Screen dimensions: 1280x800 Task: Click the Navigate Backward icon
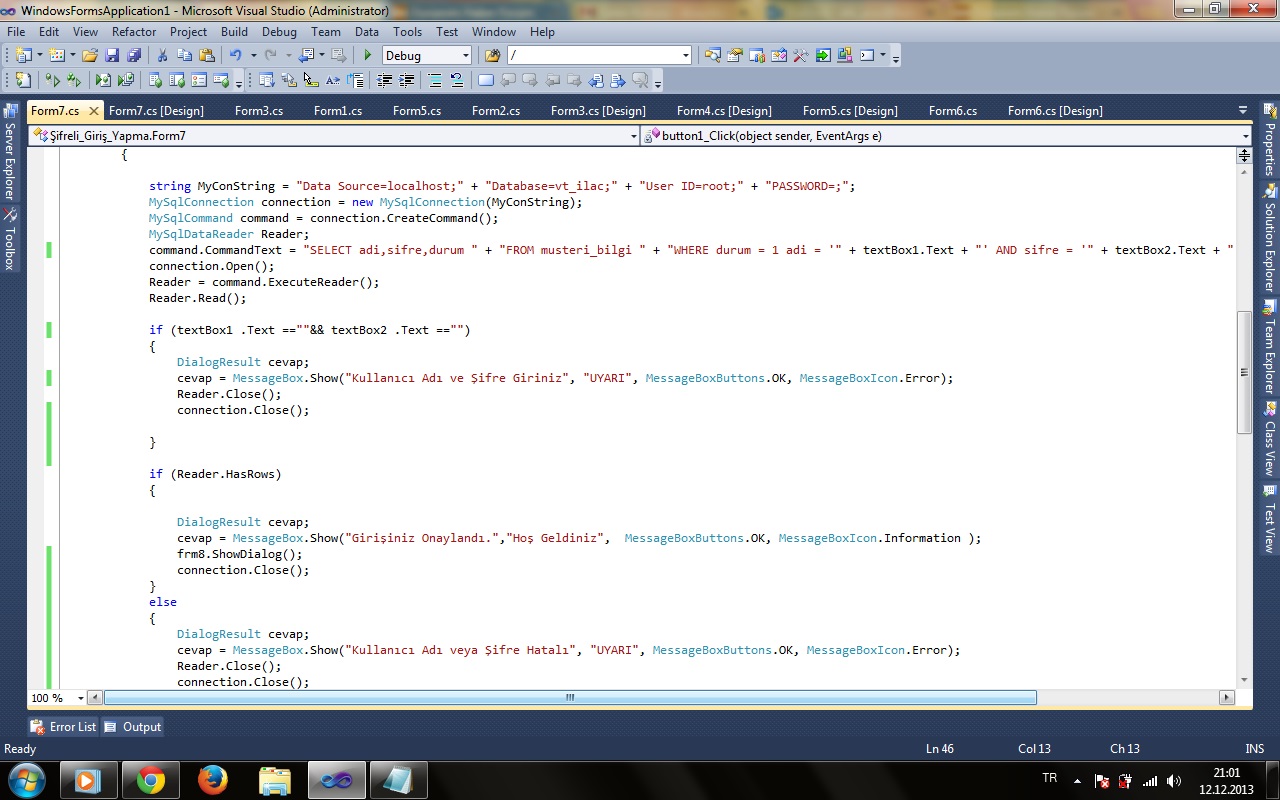(x=306, y=56)
